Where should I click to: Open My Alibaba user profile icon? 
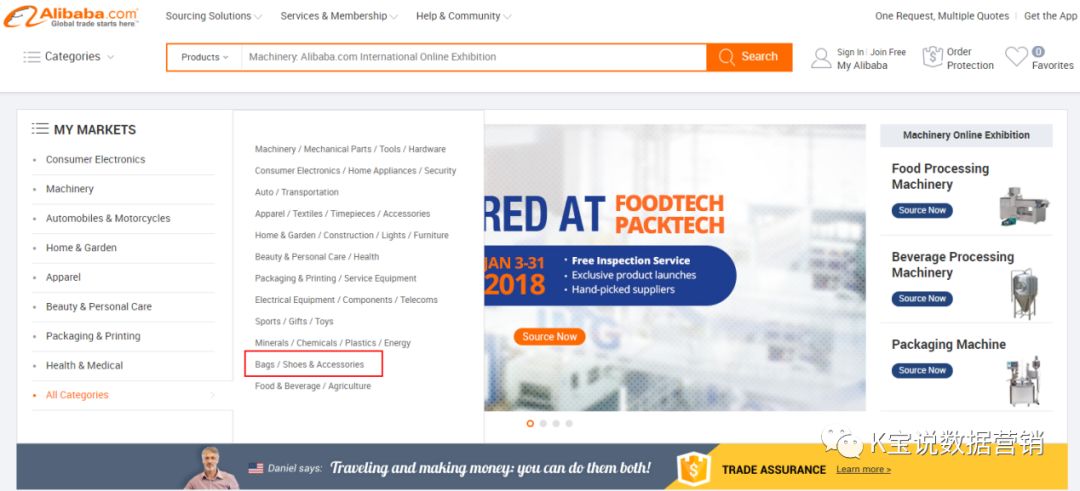point(821,58)
